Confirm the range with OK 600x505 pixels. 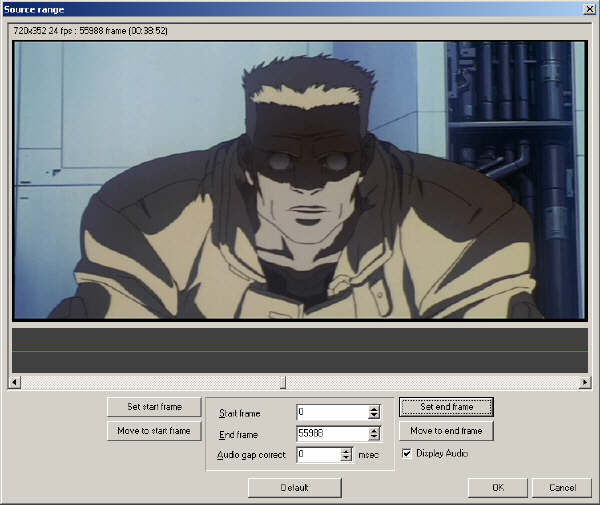(498, 488)
